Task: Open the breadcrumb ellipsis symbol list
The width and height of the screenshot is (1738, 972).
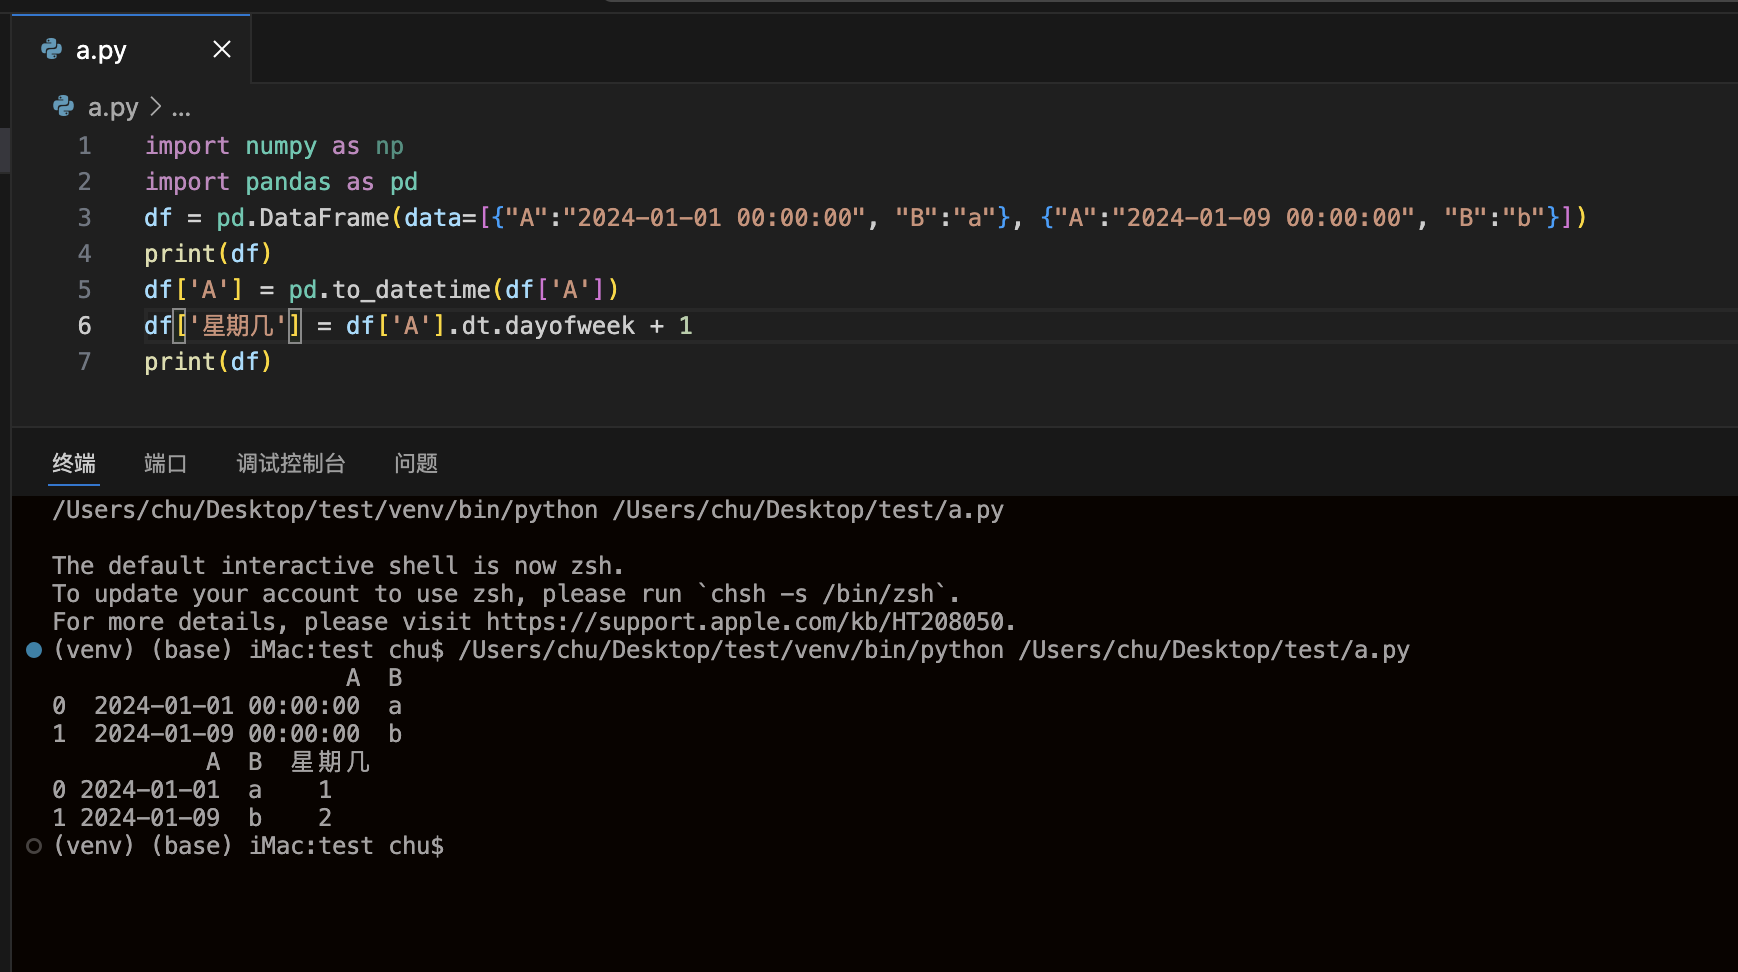Action: 181,108
